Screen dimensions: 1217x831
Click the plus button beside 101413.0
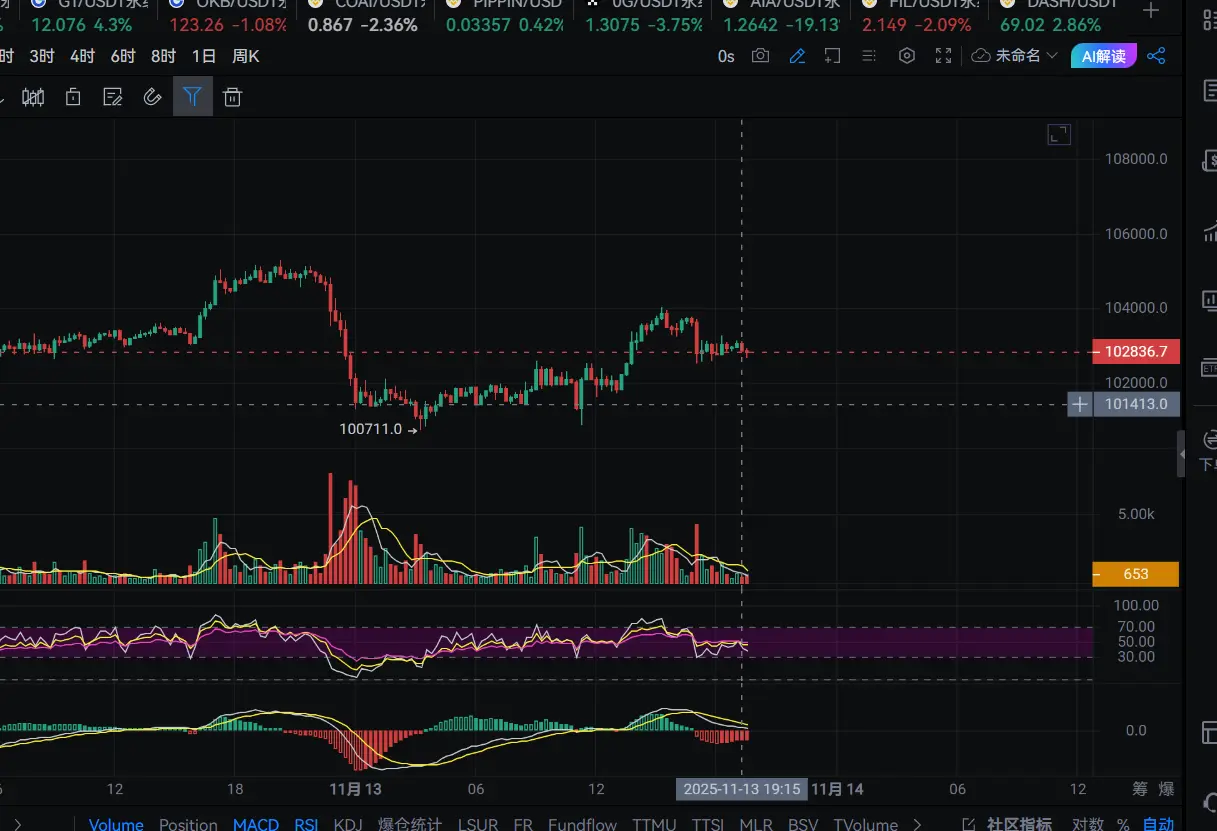click(1080, 404)
